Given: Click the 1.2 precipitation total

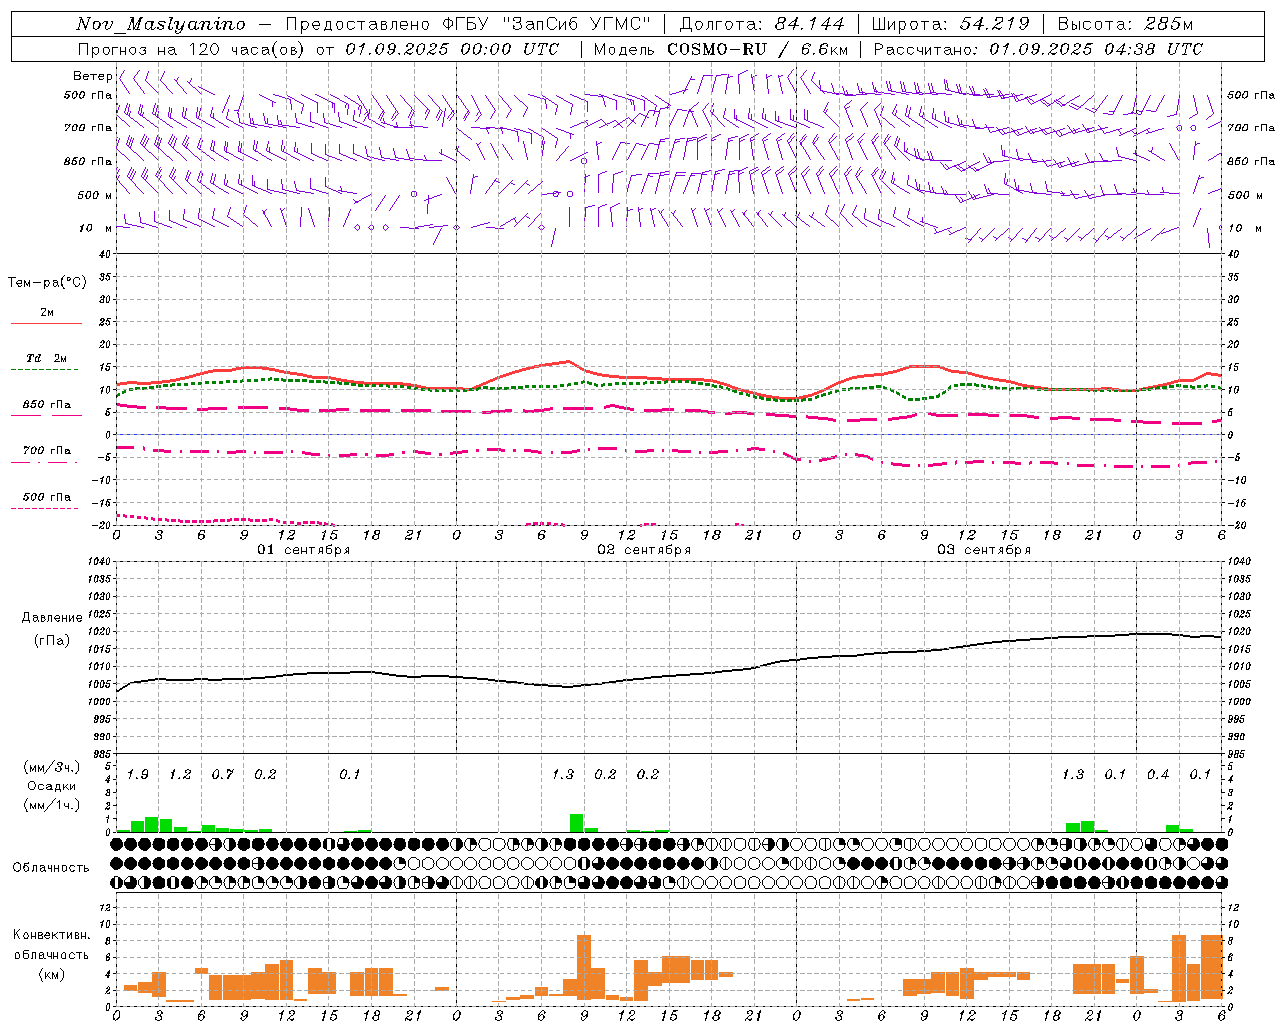Looking at the screenshot, I should point(180,775).
